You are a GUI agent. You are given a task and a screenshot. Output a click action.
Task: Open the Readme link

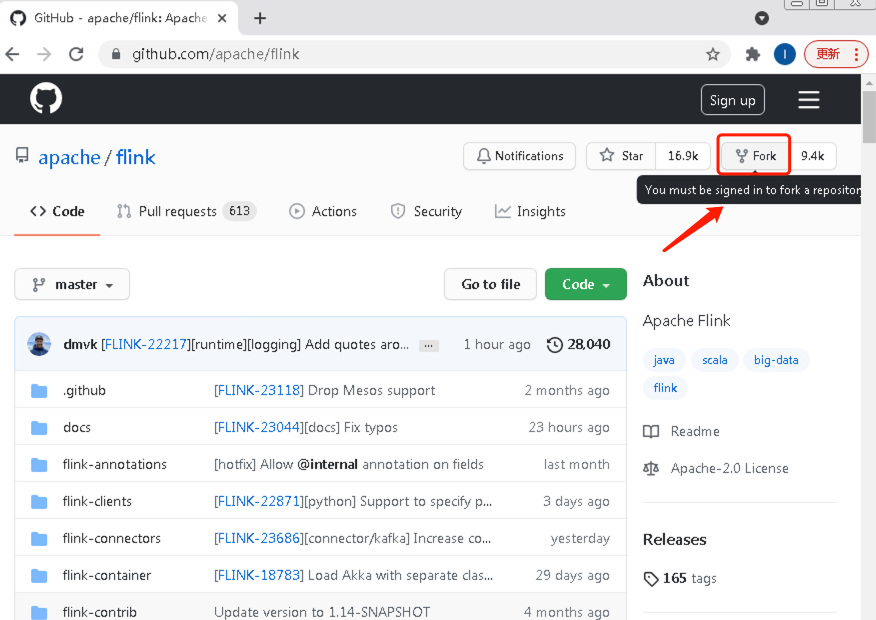(x=682, y=431)
